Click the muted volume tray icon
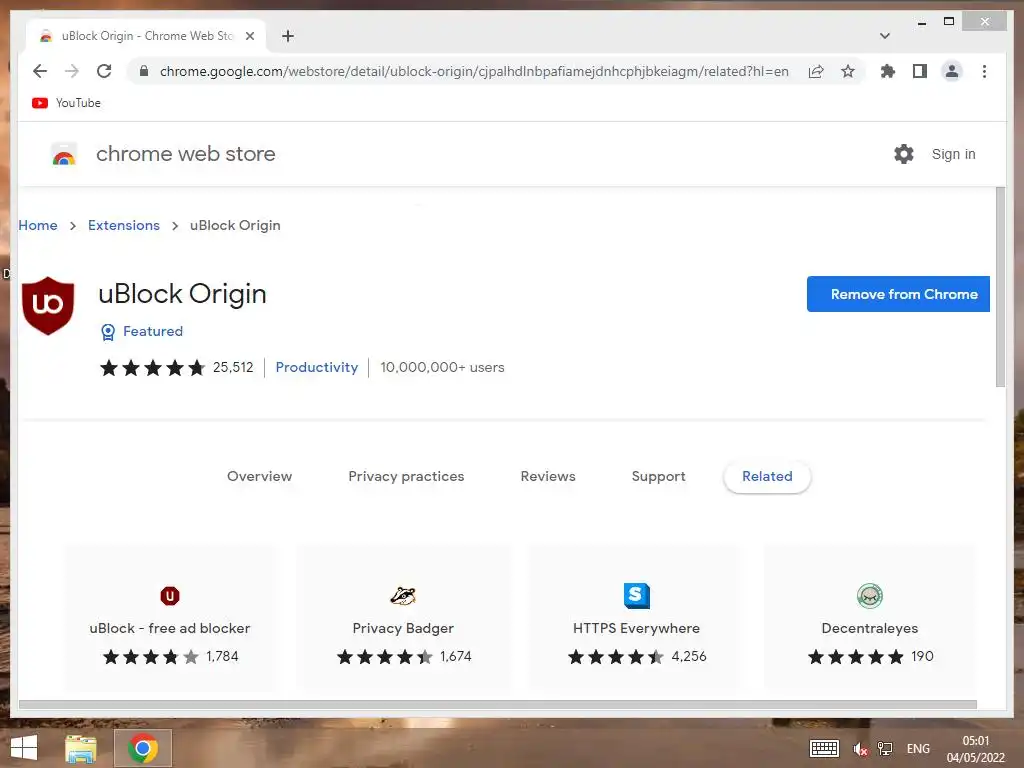Image resolution: width=1024 pixels, height=768 pixels. coord(860,749)
